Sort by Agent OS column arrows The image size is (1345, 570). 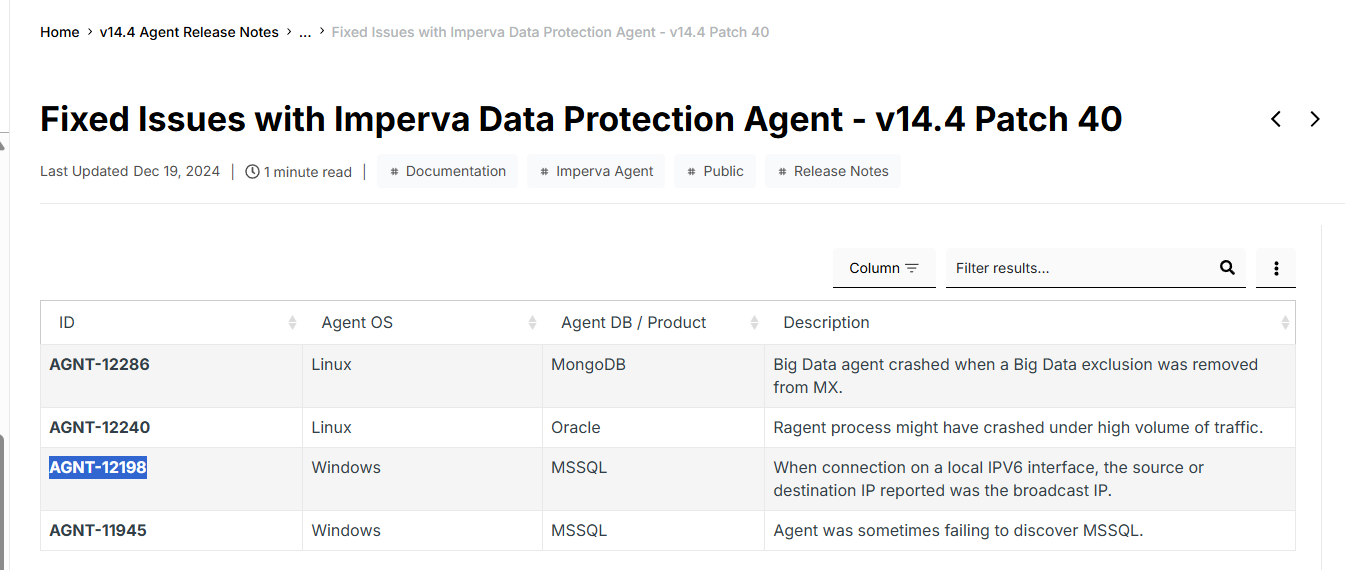[532, 322]
